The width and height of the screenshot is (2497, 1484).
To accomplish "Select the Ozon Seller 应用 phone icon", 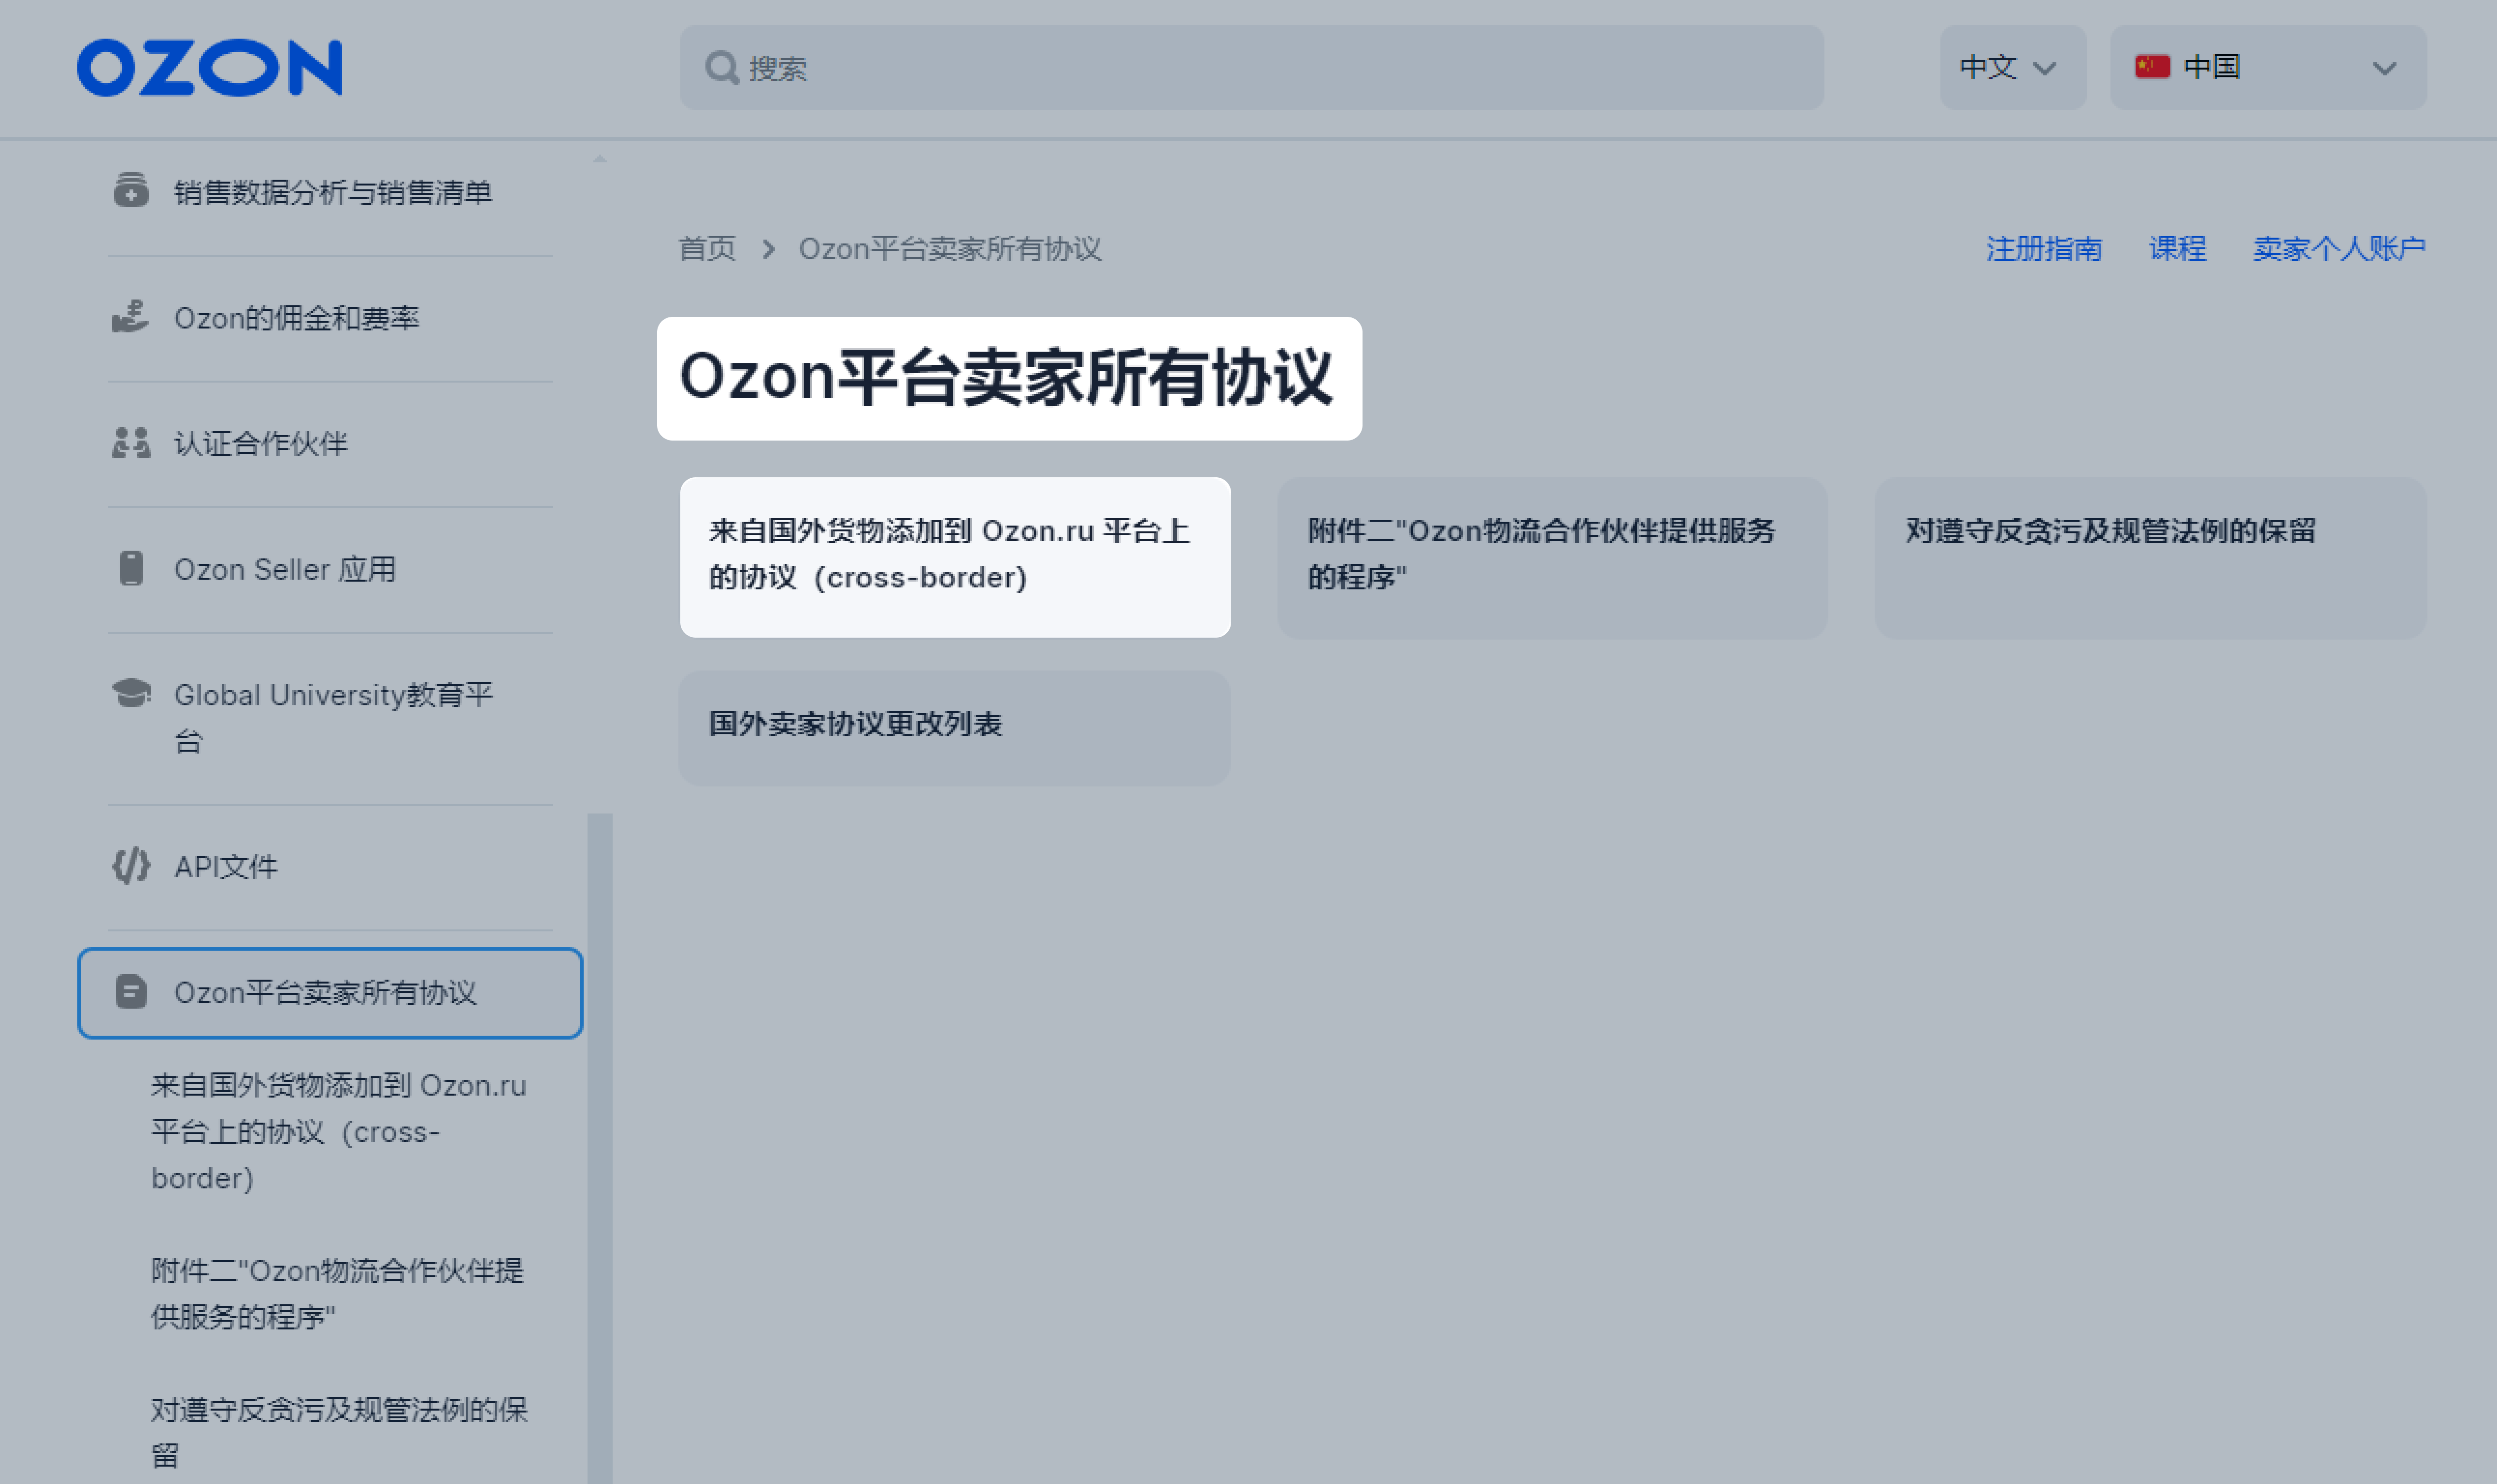I will click(131, 568).
